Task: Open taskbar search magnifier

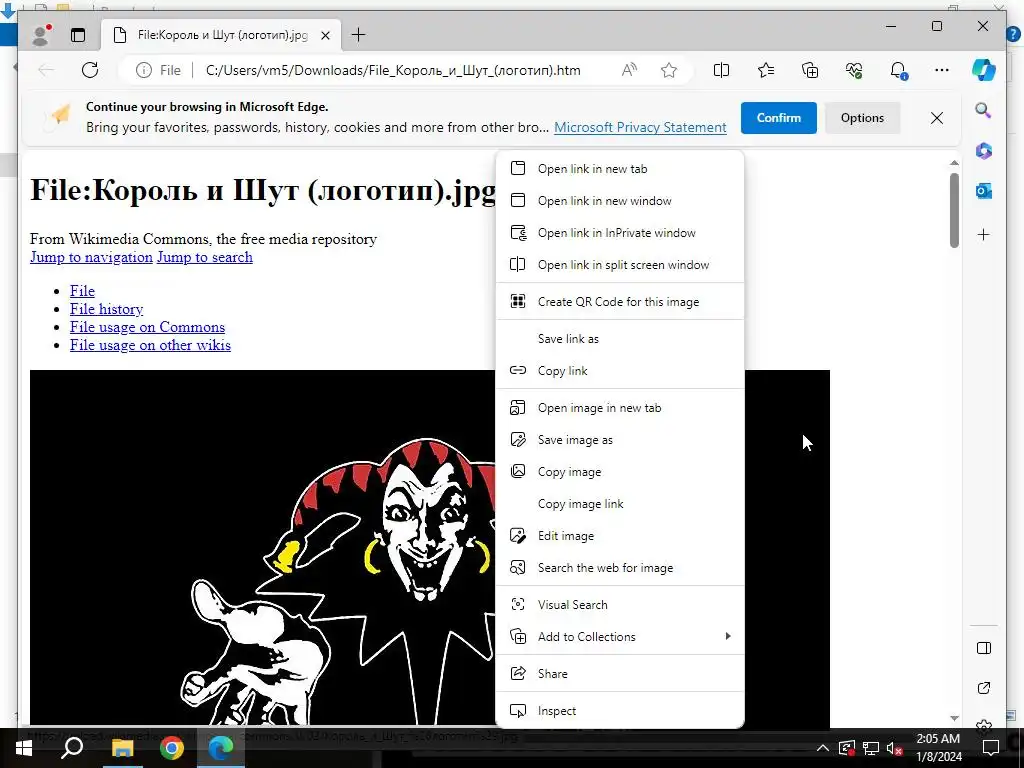Action: 72,748
